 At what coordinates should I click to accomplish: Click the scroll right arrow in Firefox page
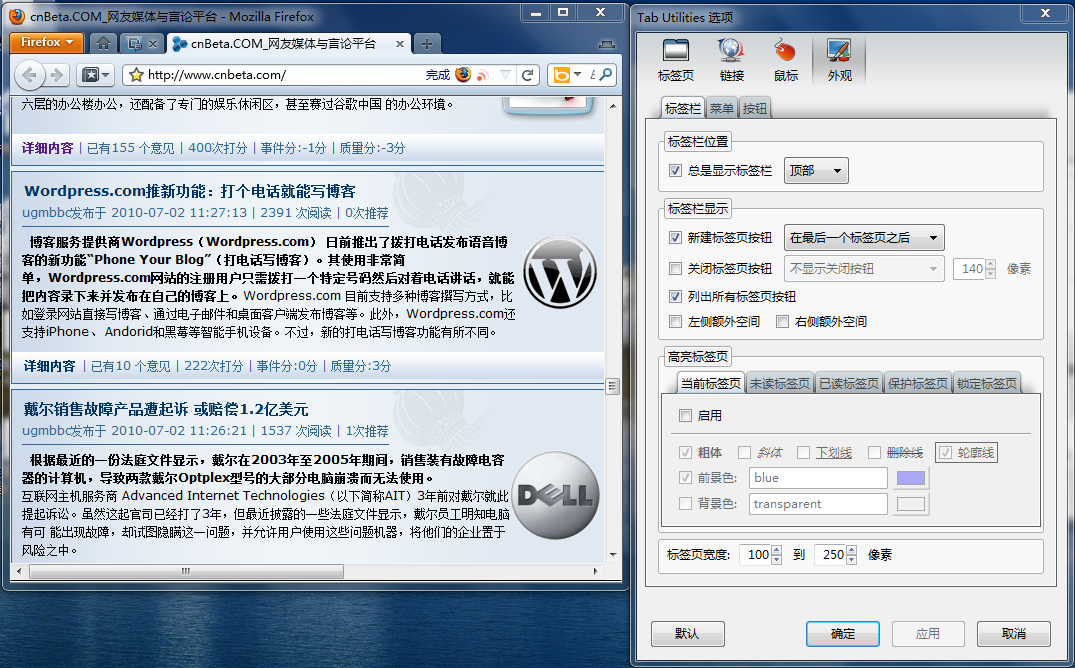point(596,571)
